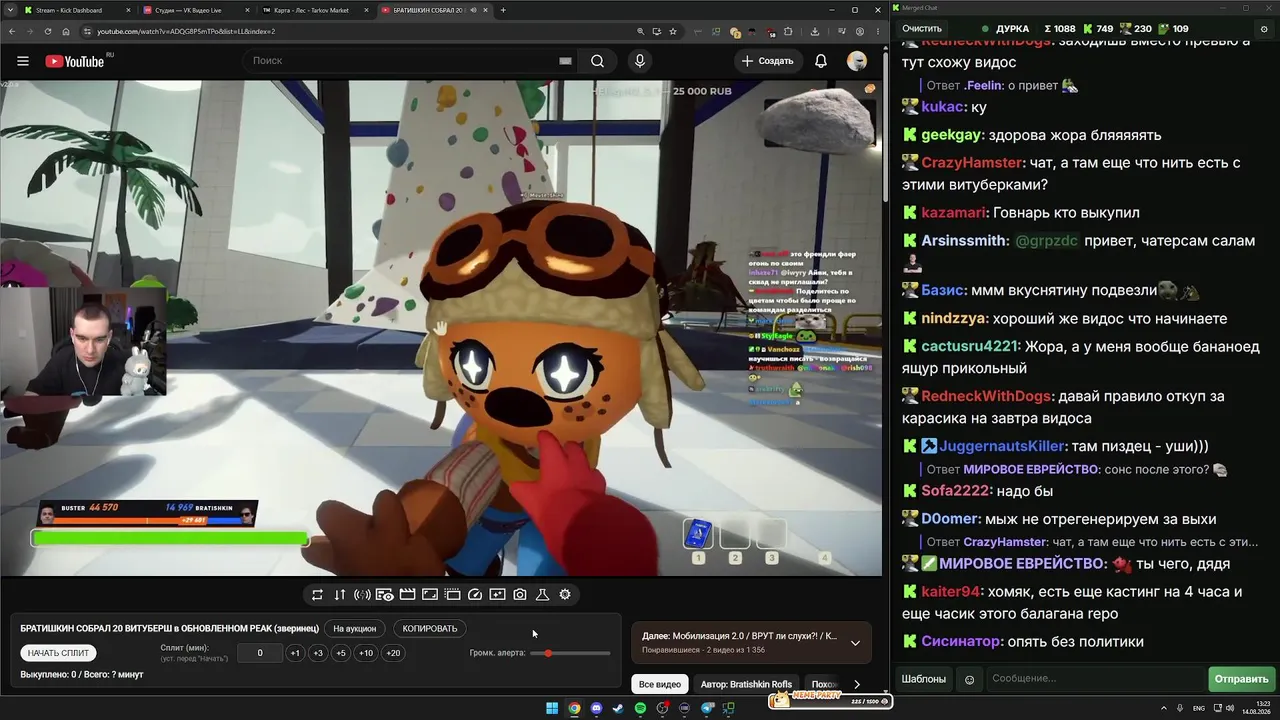Click CrazyHamster's username in chat
The width and height of the screenshot is (1280, 720).
(972, 163)
